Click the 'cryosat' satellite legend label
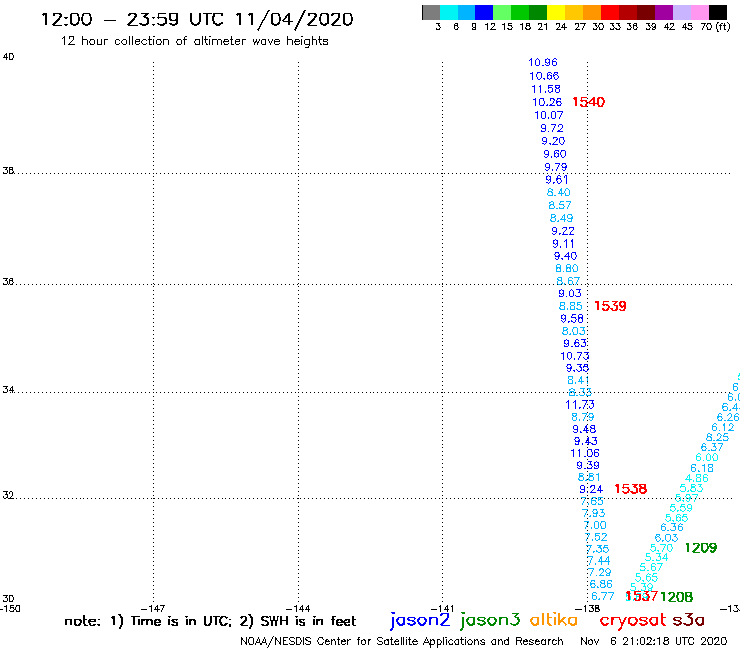This screenshot has height=650, width=740. tap(633, 620)
